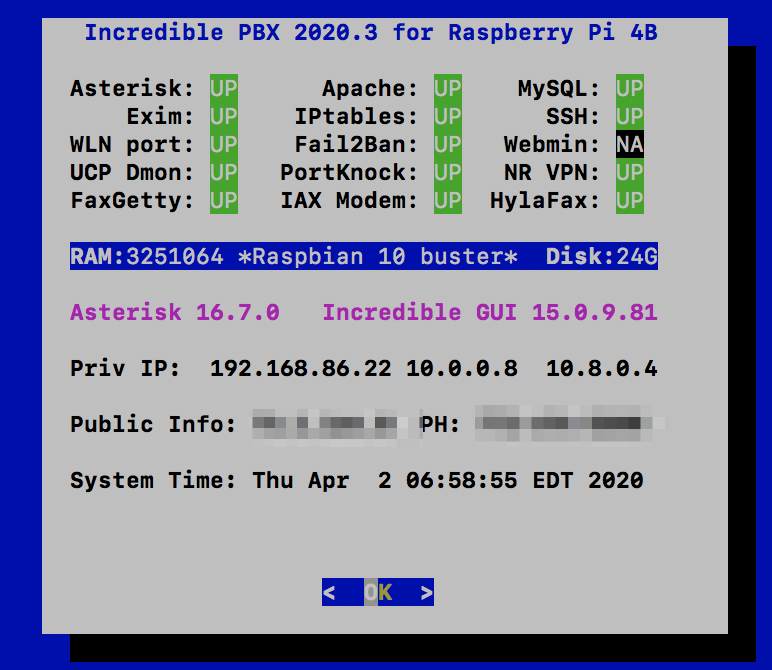Click the time 06:58:55

tap(462, 480)
